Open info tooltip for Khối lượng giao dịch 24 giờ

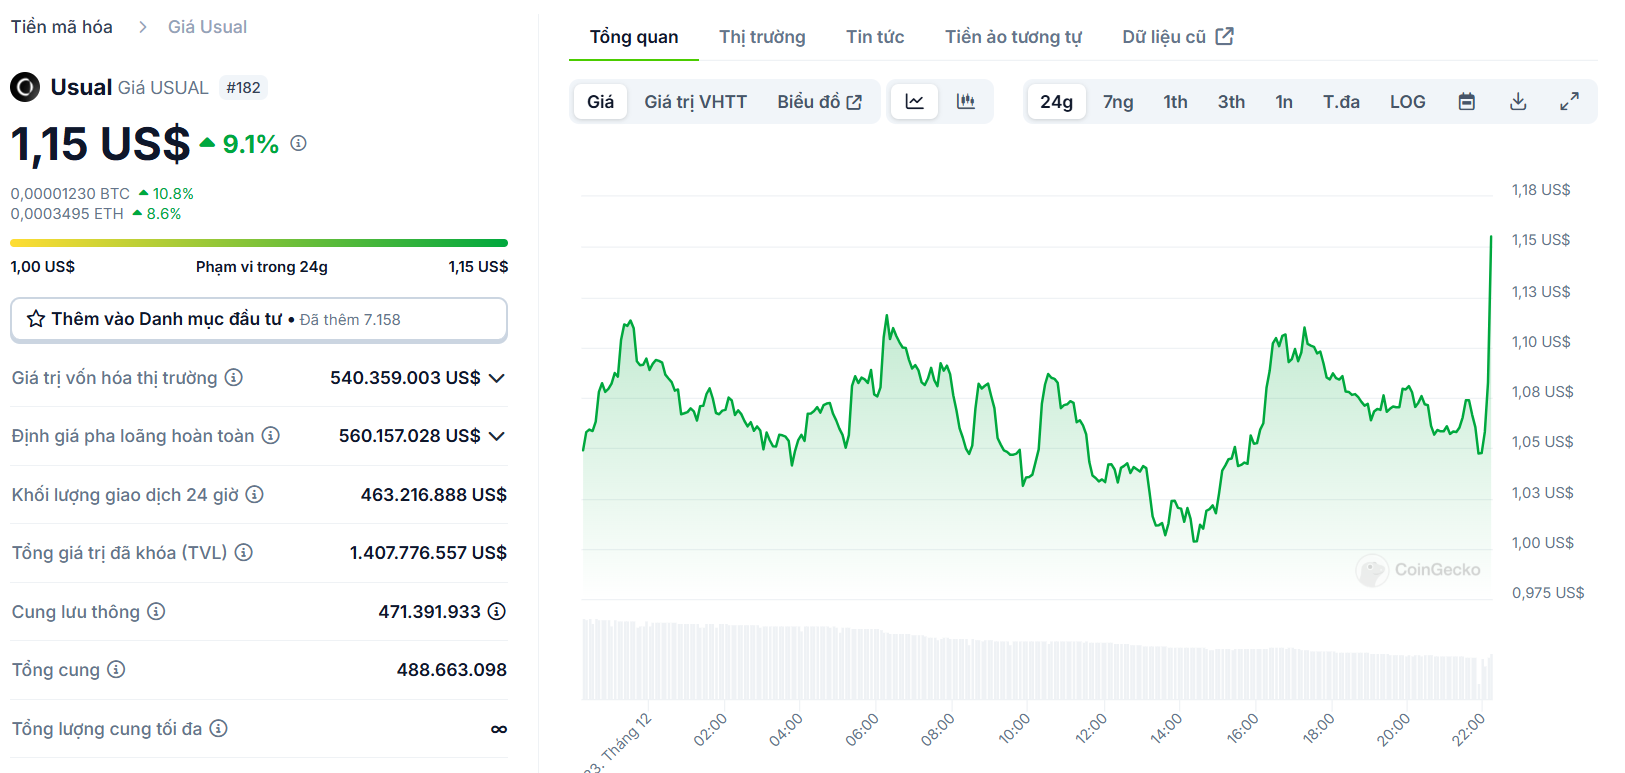pos(254,494)
